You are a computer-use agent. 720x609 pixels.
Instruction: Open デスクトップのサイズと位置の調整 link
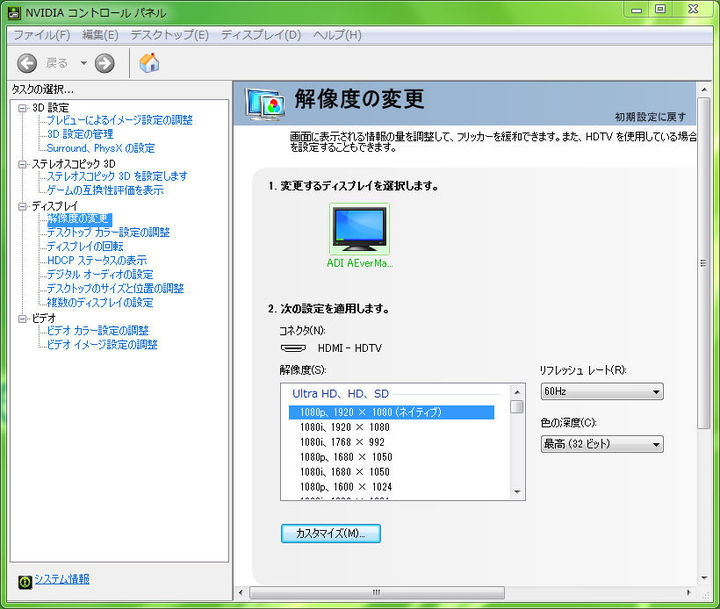click(115, 288)
